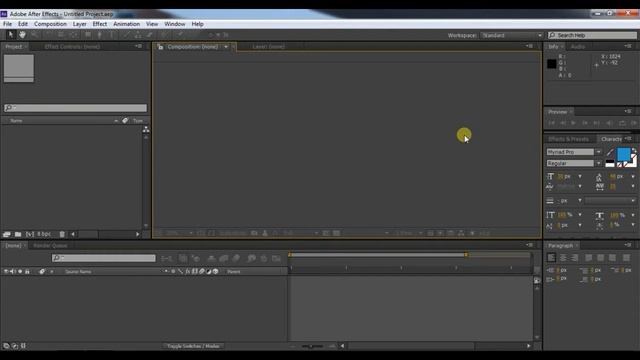This screenshot has height=360, width=640.
Task: Align paragraph text left
Action: point(551,258)
